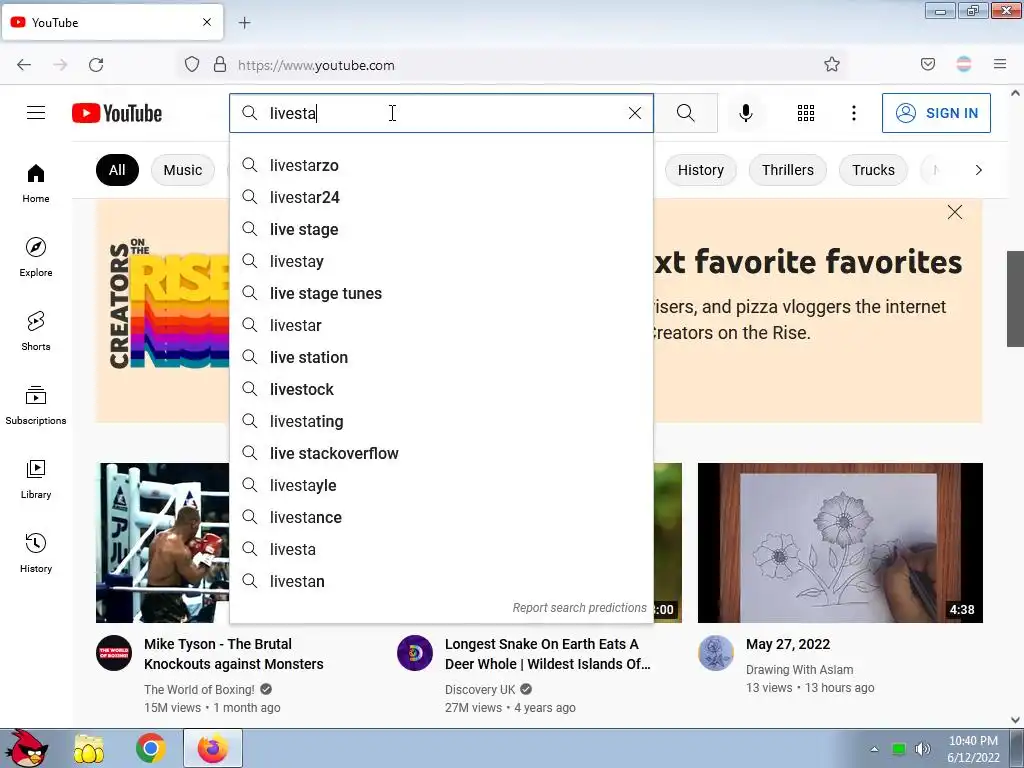1024x768 pixels.
Task: Open the YouTube apps grid
Action: point(806,113)
